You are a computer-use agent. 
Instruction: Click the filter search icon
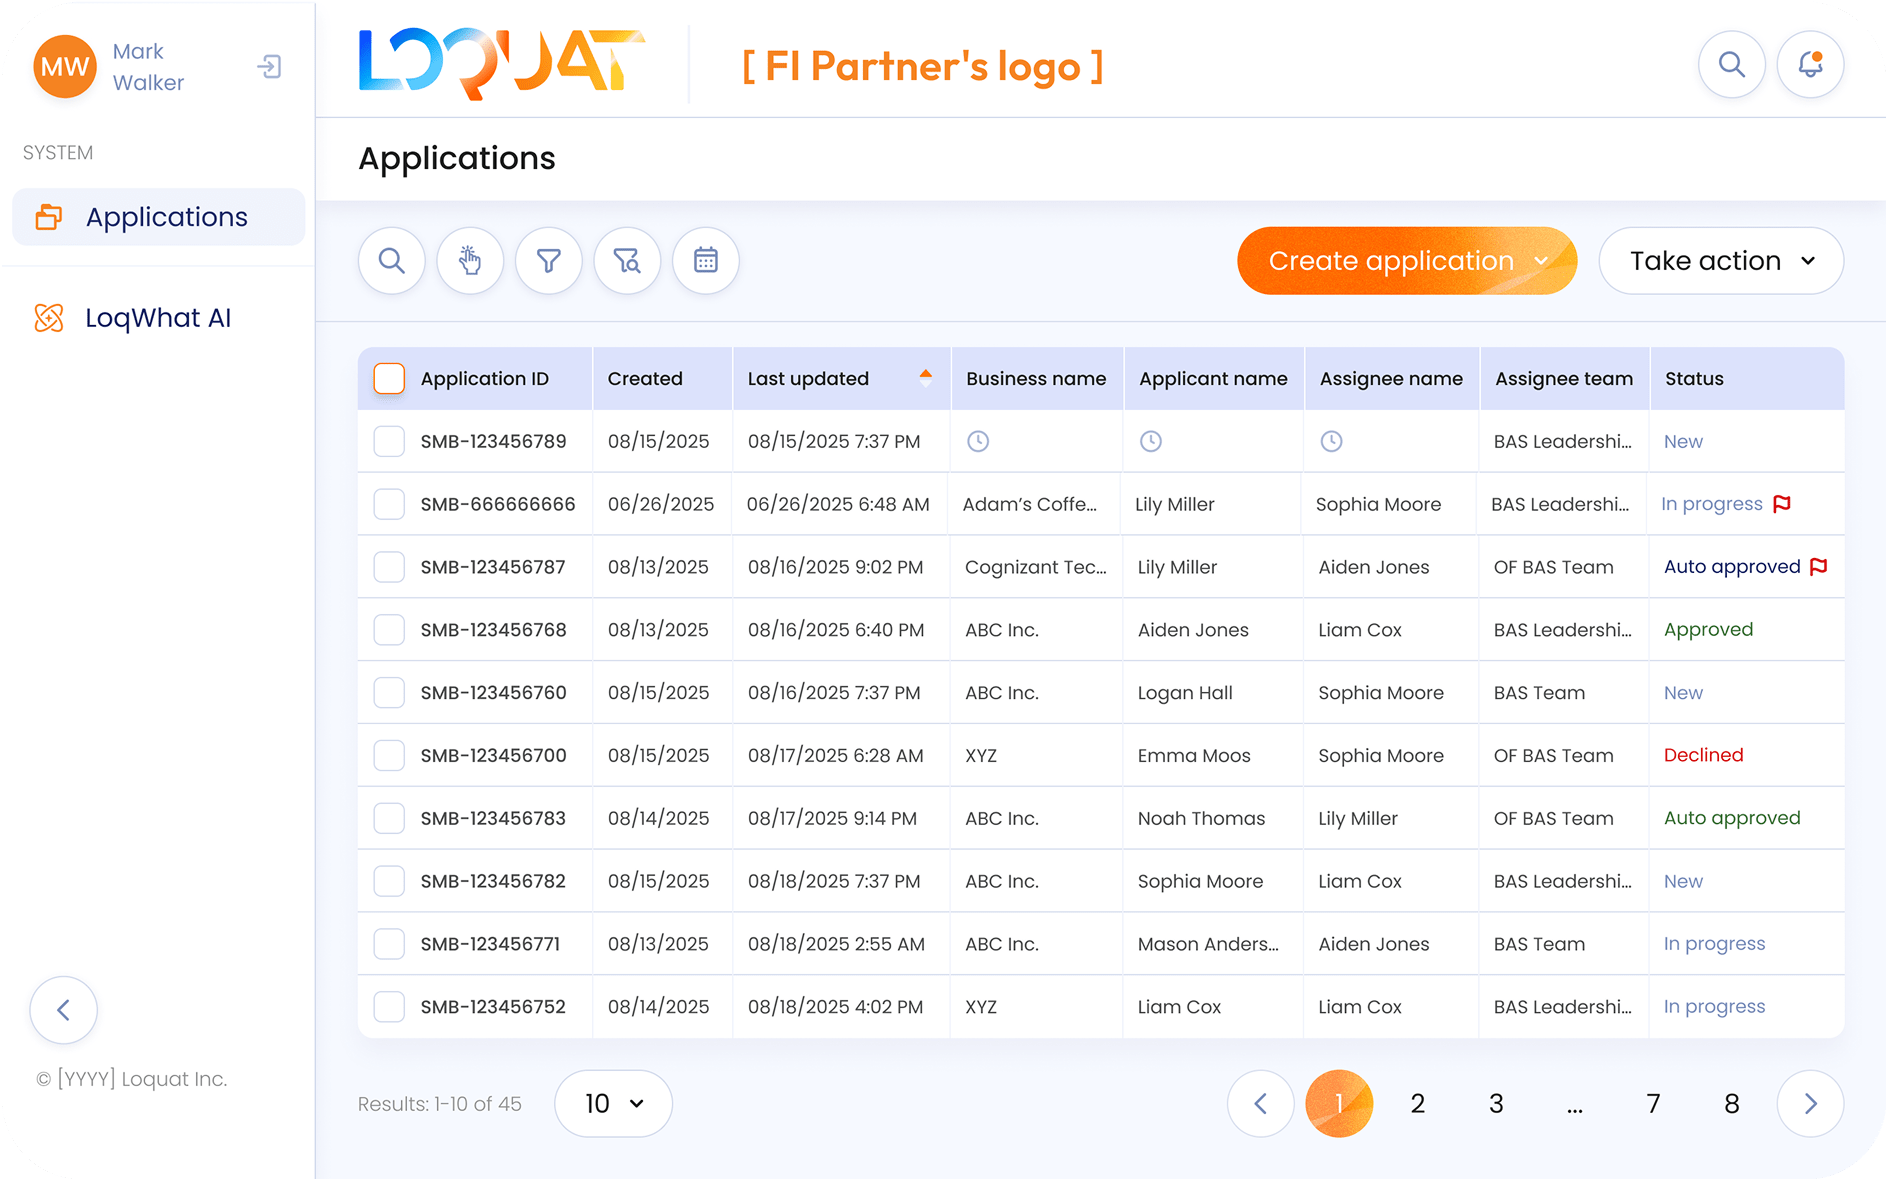[x=627, y=260]
